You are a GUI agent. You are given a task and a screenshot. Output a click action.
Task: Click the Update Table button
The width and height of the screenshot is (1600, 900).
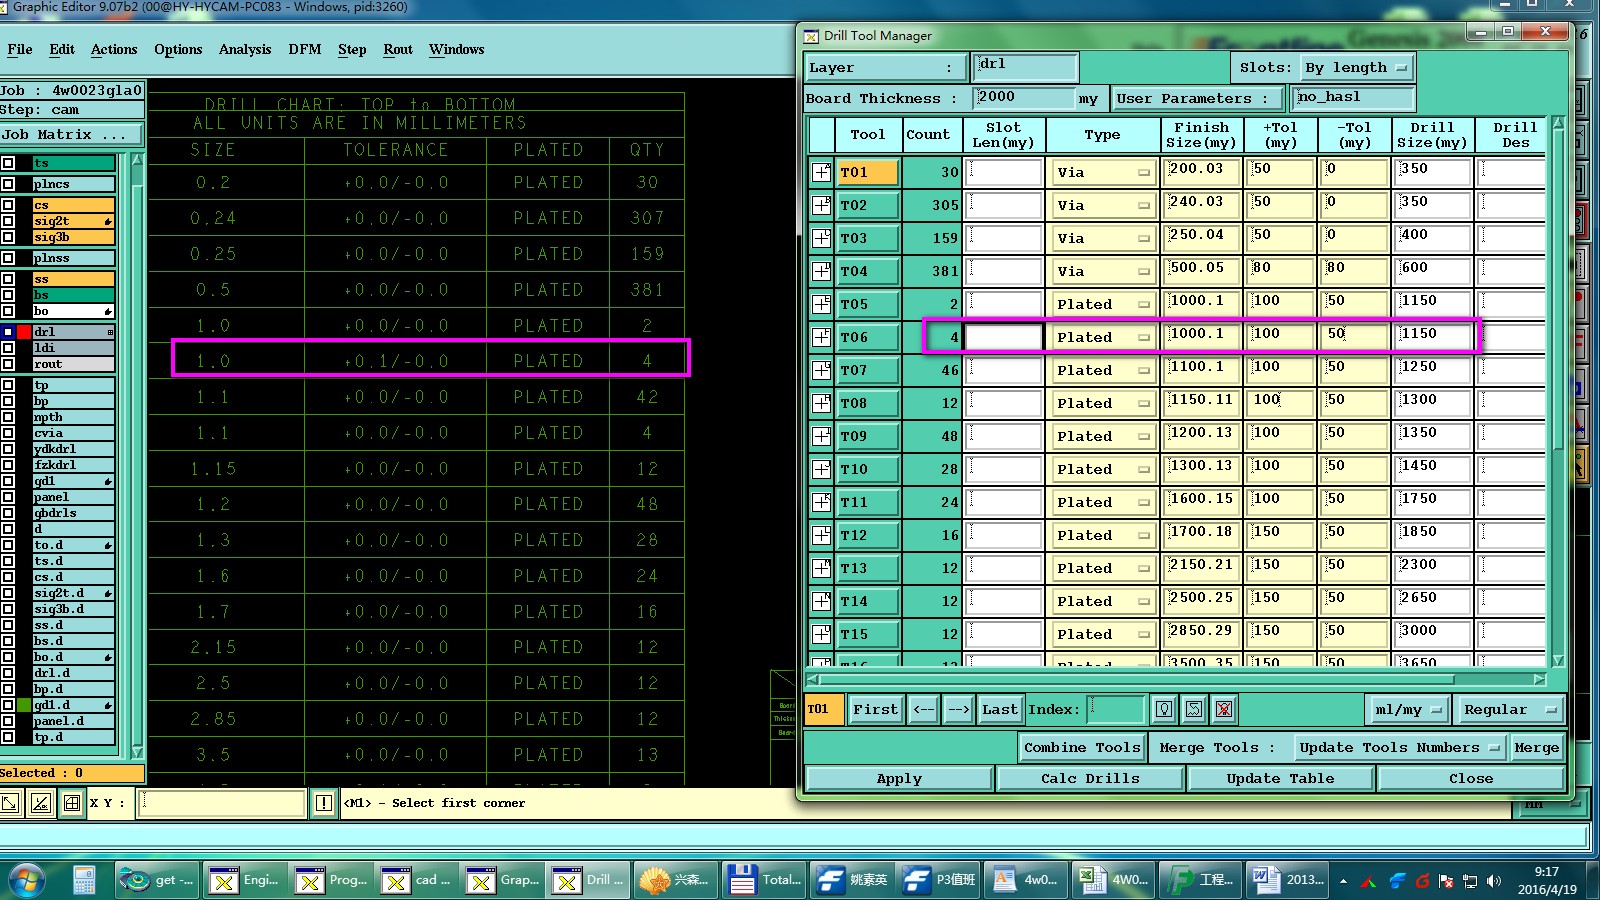pos(1280,778)
